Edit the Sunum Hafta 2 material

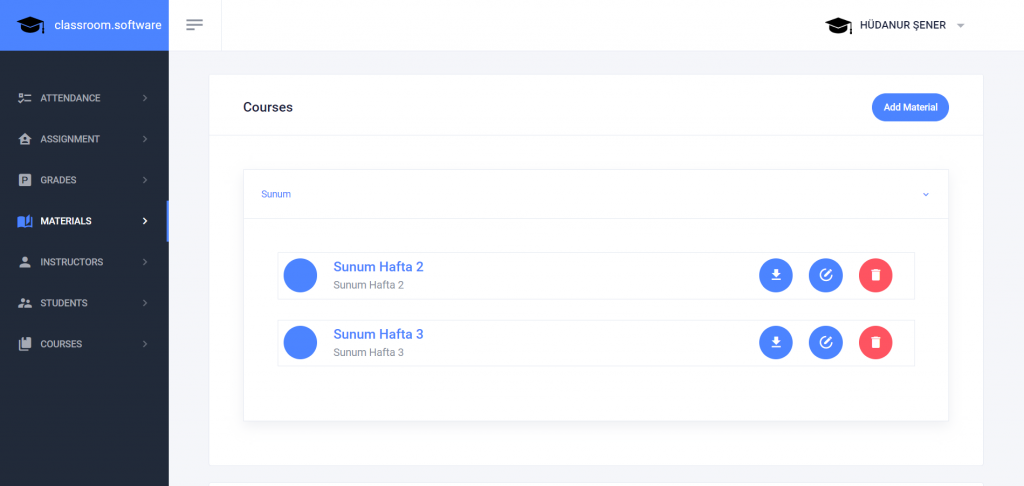[x=826, y=275]
